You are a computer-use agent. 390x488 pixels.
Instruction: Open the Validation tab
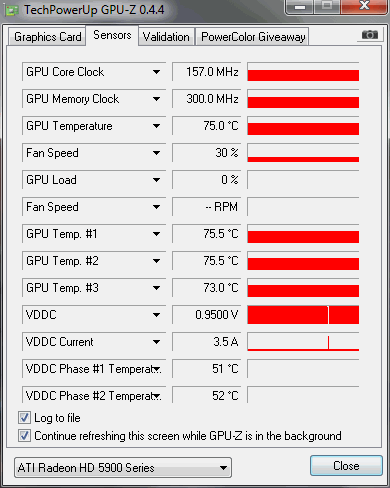point(166,37)
